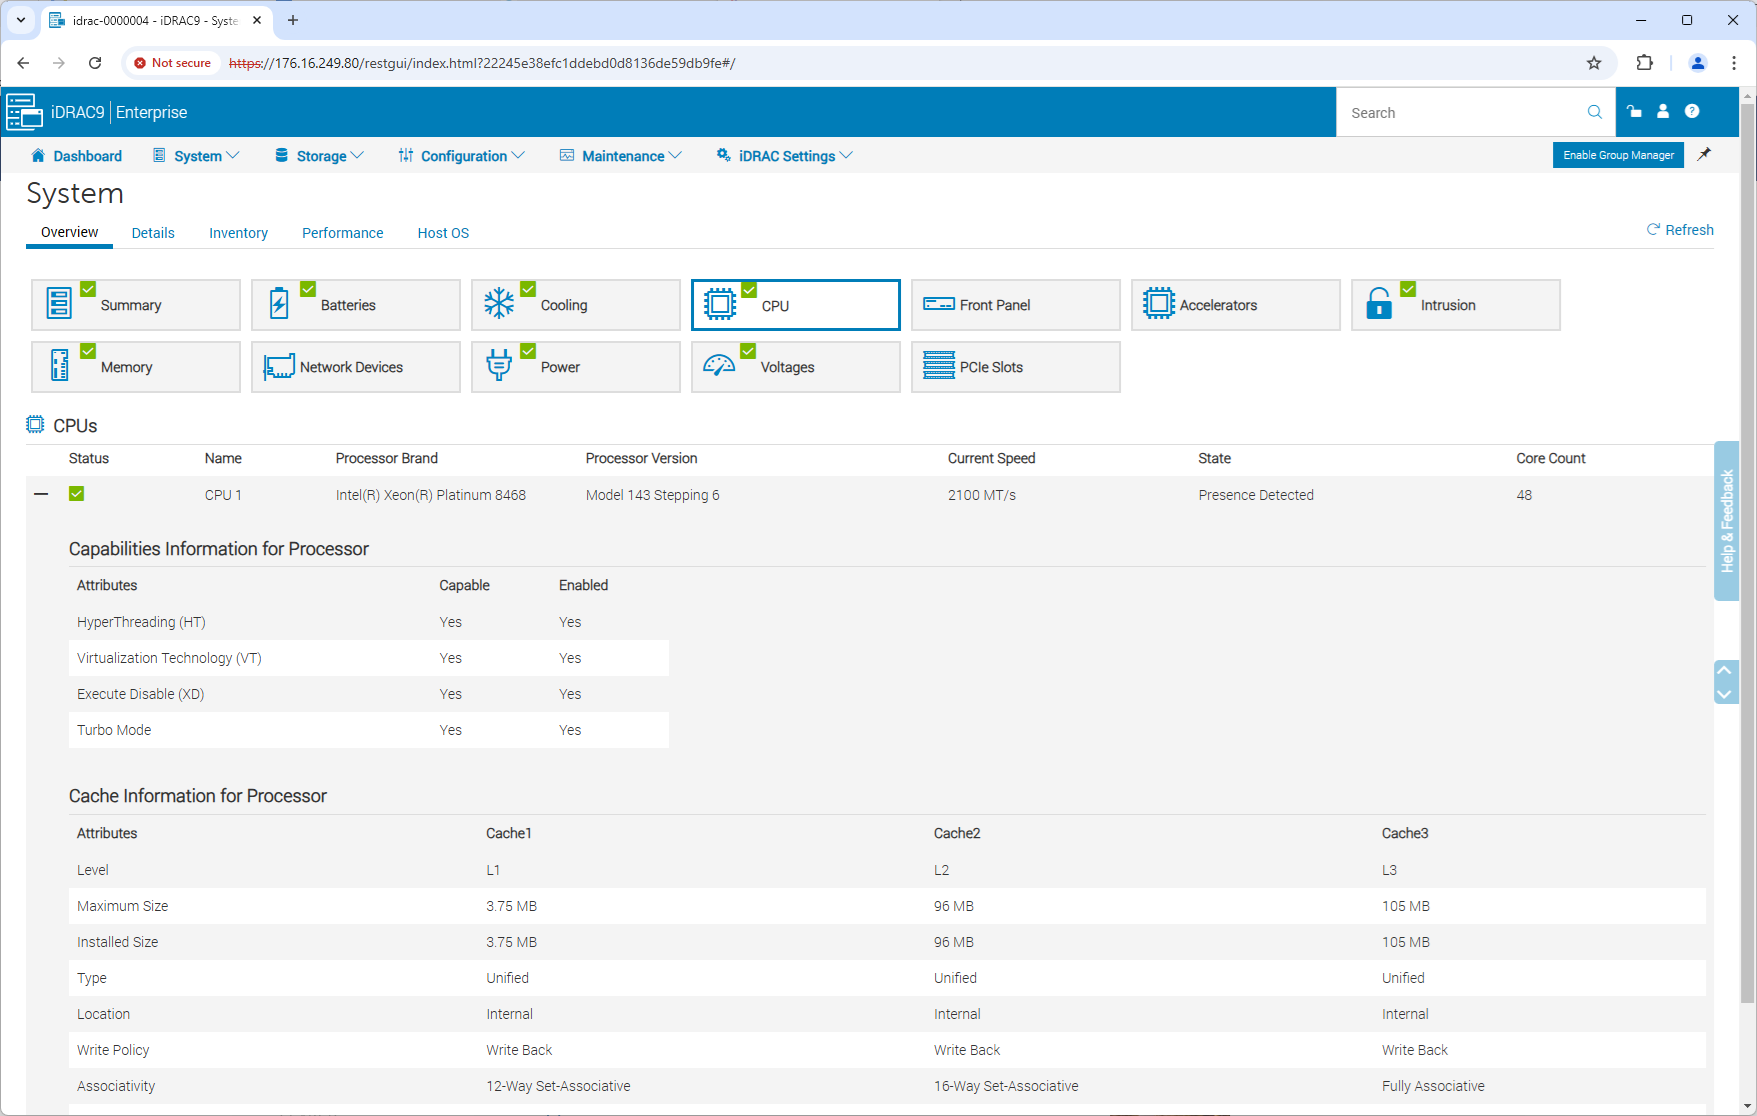Click the up chevron on the side panel
1757x1116 pixels.
pyautogui.click(x=1725, y=671)
